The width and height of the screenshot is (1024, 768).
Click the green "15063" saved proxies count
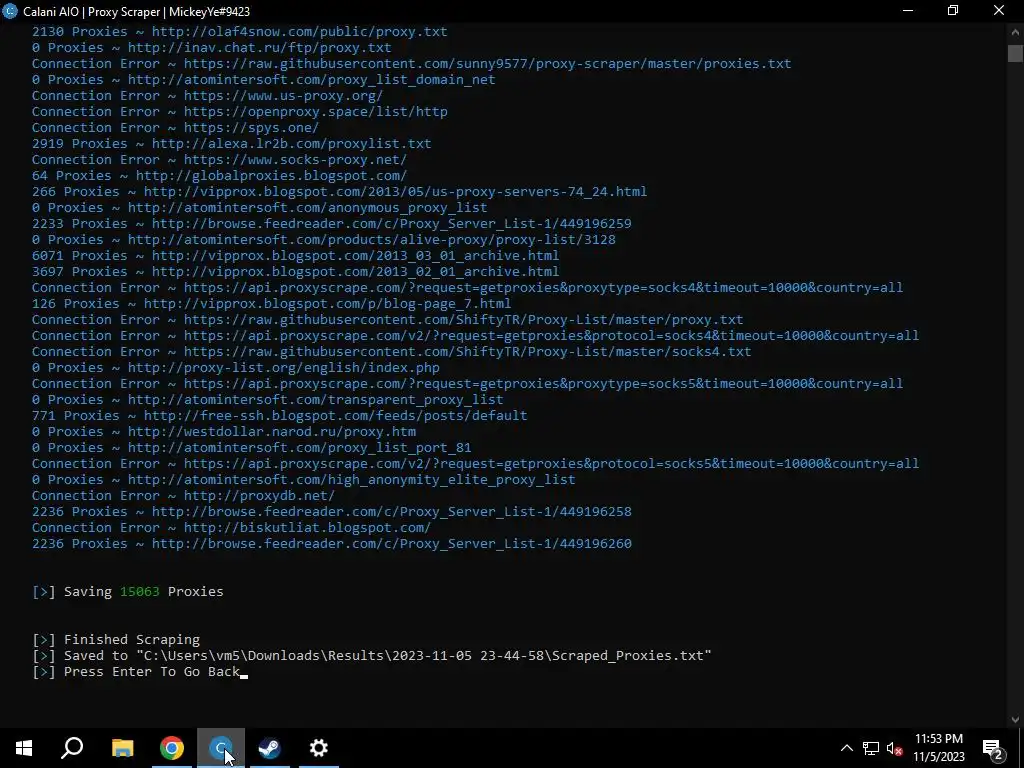coord(140,591)
